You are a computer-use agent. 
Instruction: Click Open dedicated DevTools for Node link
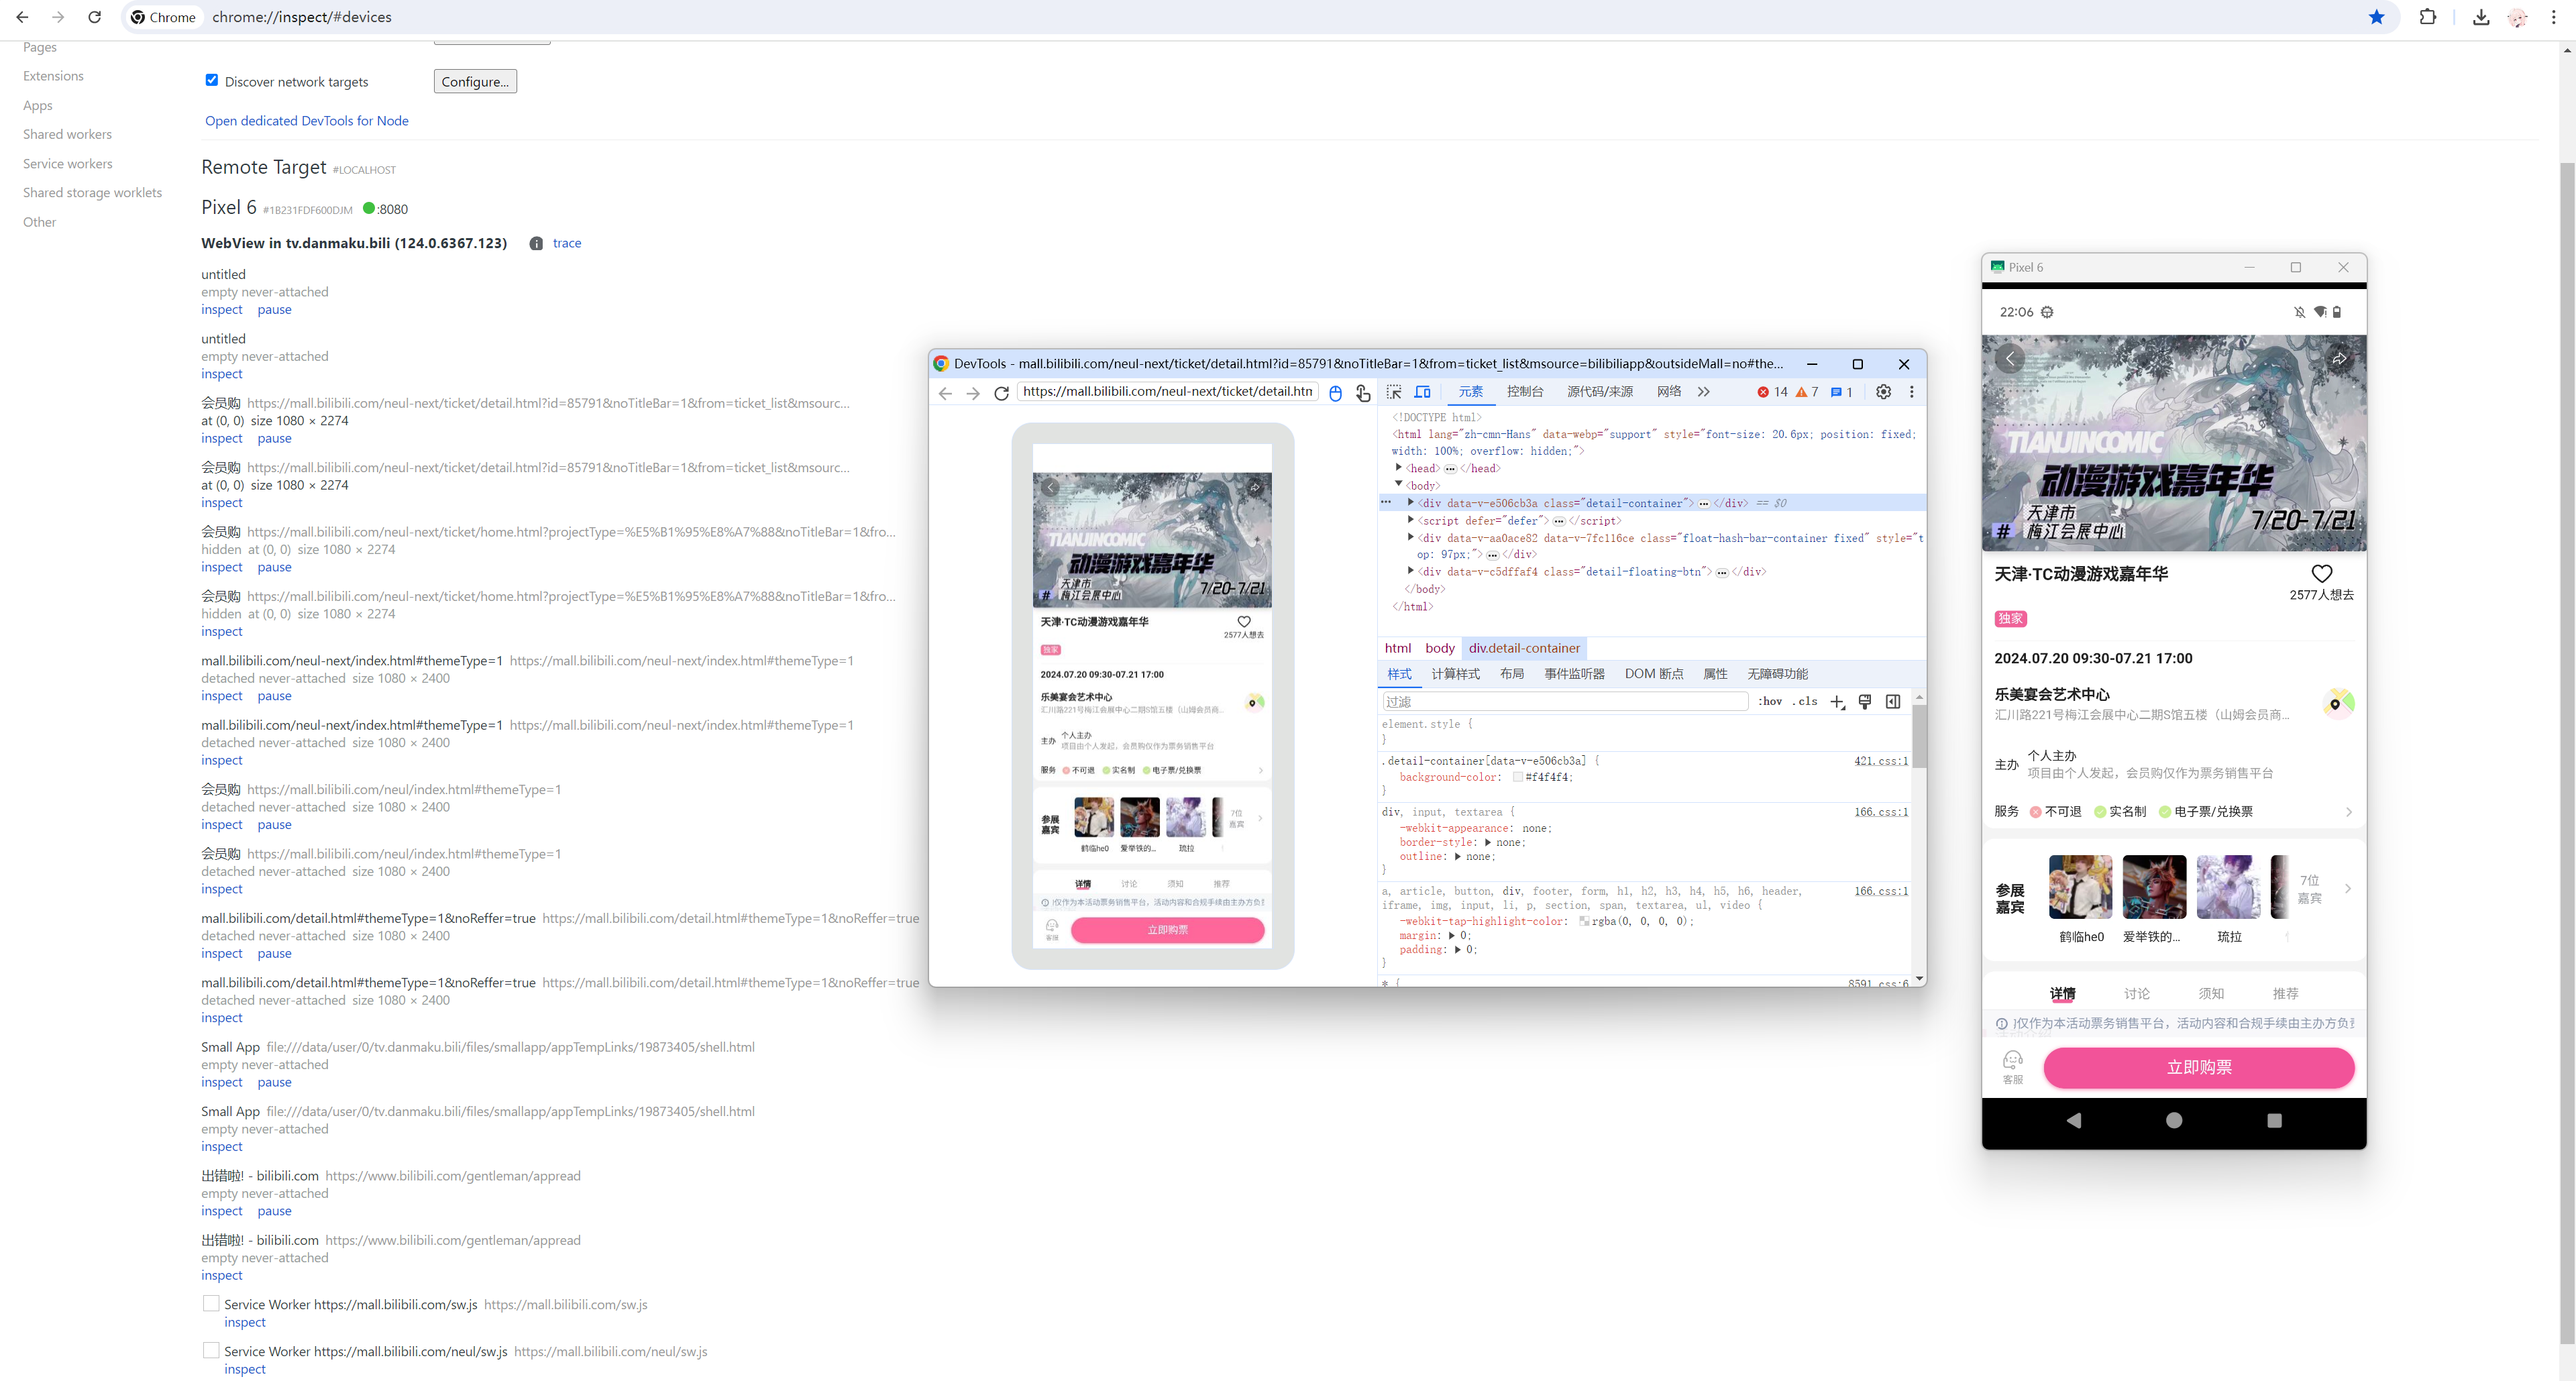click(306, 121)
